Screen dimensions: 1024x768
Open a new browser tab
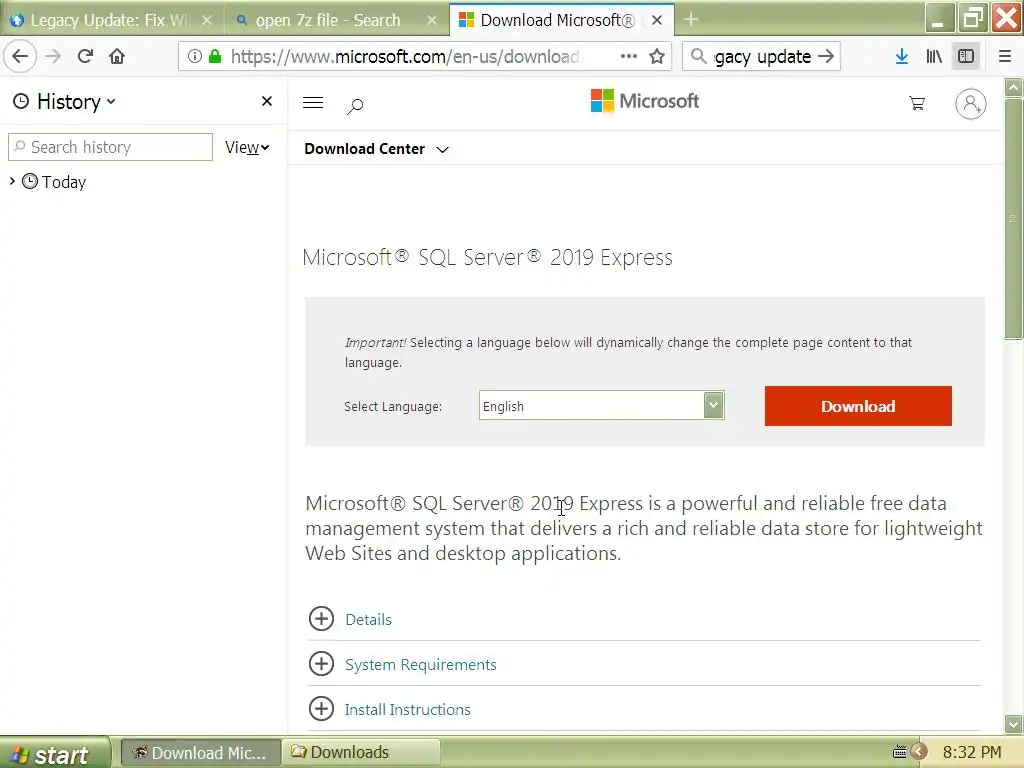(691, 20)
